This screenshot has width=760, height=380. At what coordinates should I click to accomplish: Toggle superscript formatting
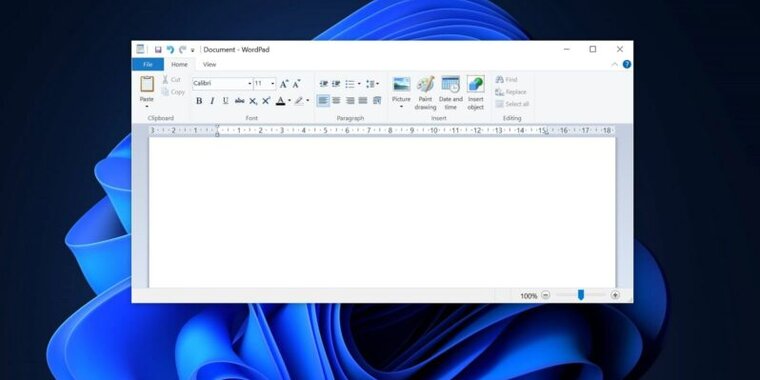click(x=266, y=101)
